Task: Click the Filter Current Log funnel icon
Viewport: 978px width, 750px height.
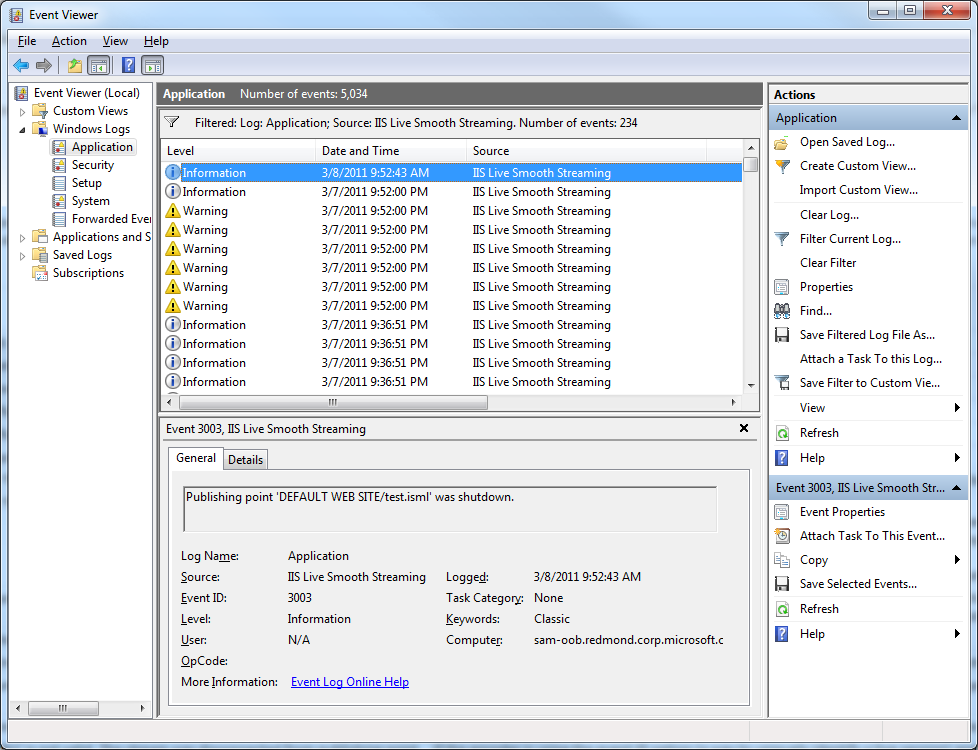Action: point(782,239)
